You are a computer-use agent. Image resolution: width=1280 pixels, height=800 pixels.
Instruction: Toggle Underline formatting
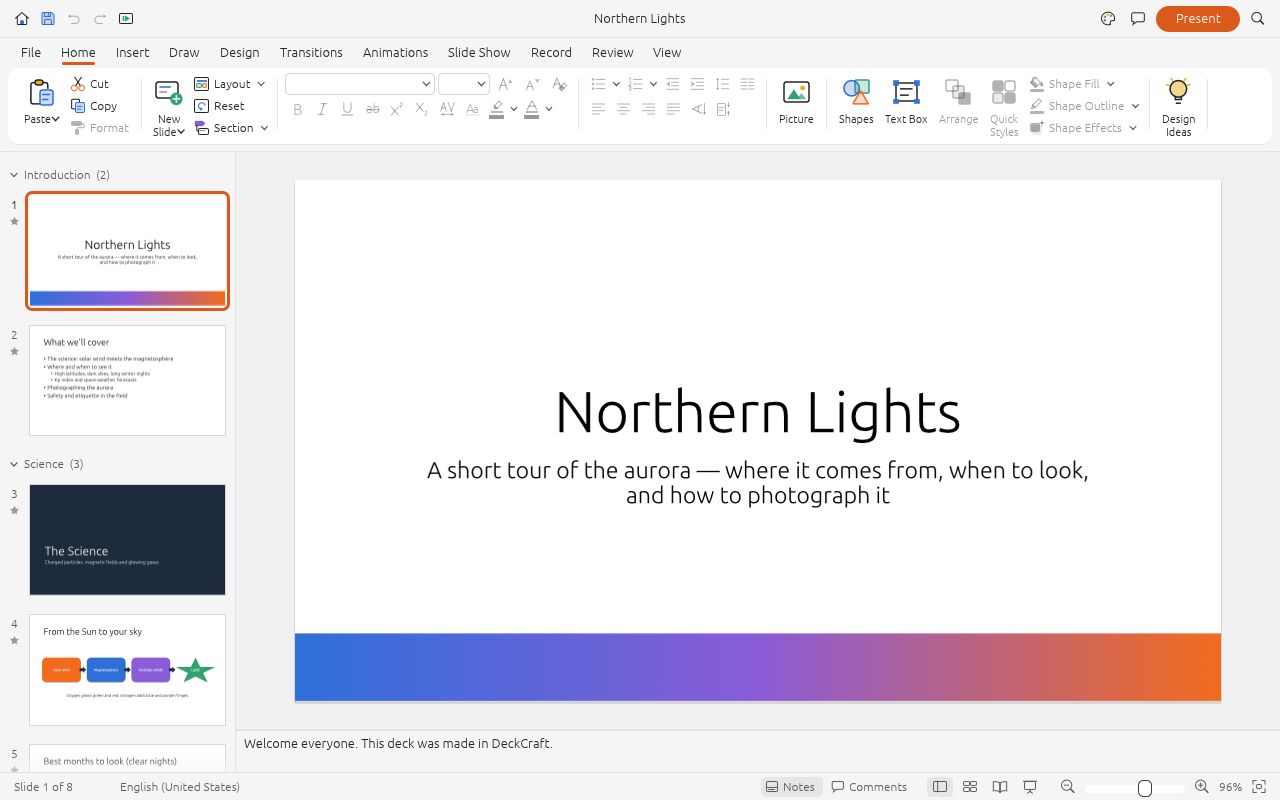347,109
